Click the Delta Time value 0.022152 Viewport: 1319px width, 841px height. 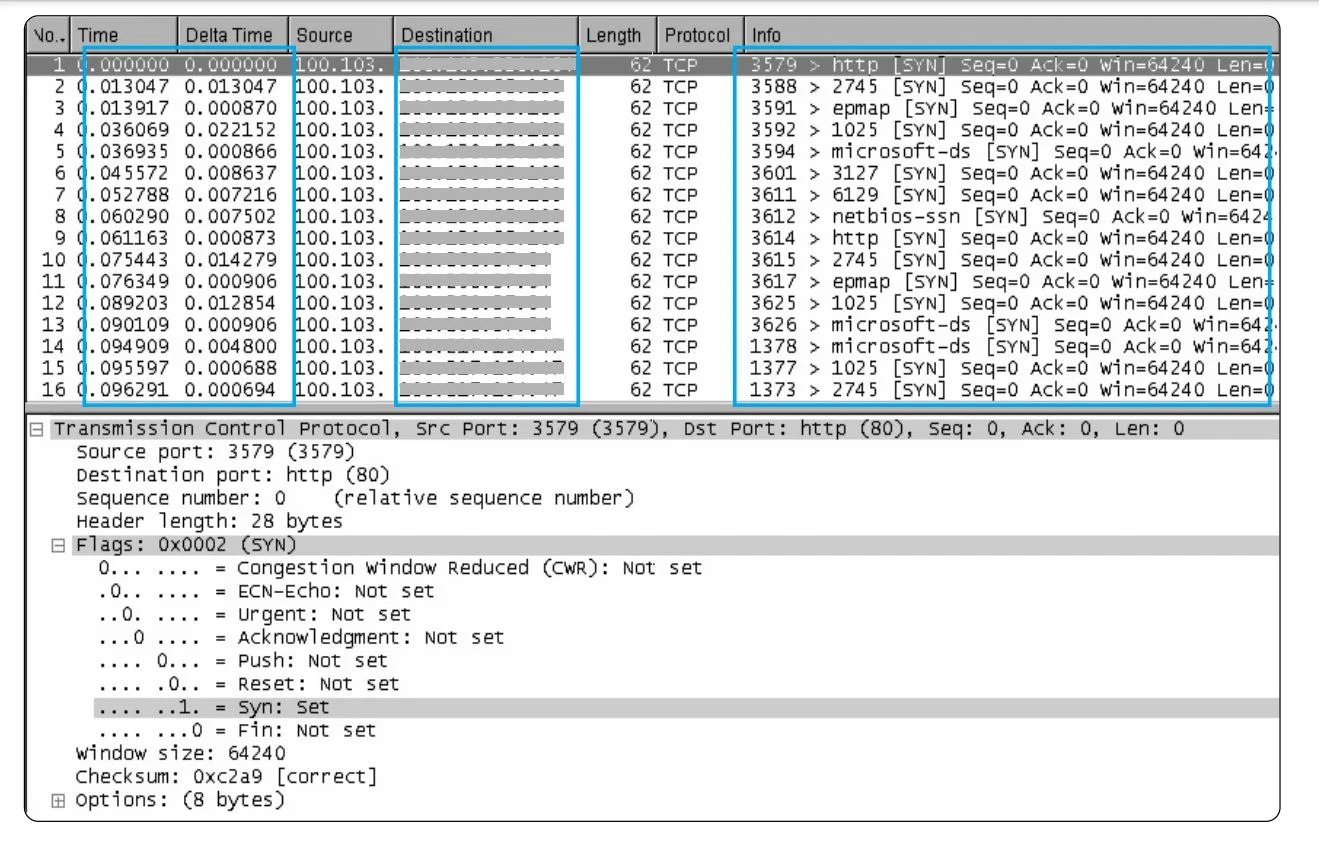[x=230, y=130]
